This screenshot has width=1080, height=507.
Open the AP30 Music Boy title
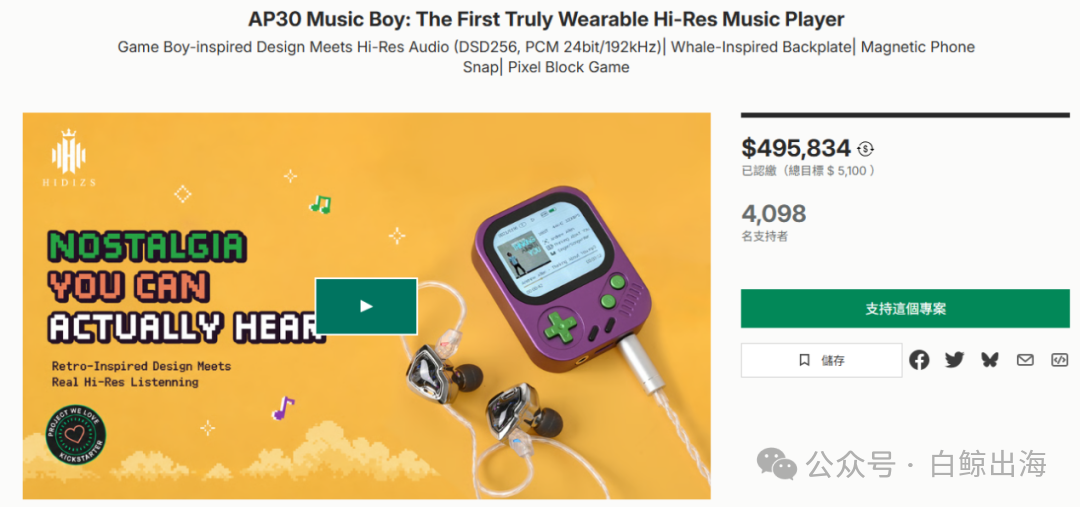[x=540, y=19]
